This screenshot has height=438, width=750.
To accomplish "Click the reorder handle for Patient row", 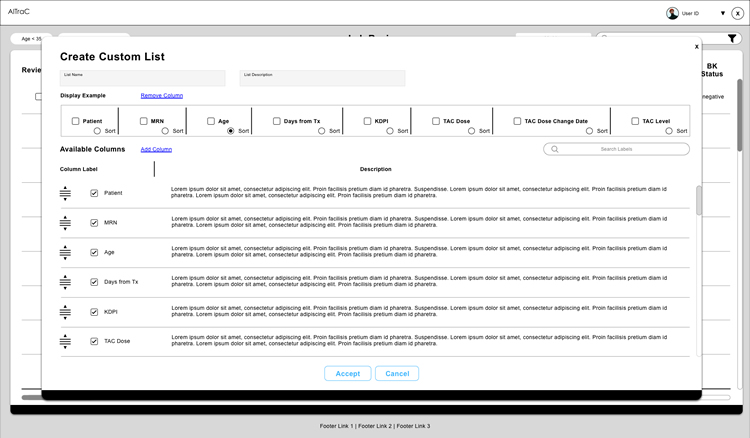I will click(65, 193).
